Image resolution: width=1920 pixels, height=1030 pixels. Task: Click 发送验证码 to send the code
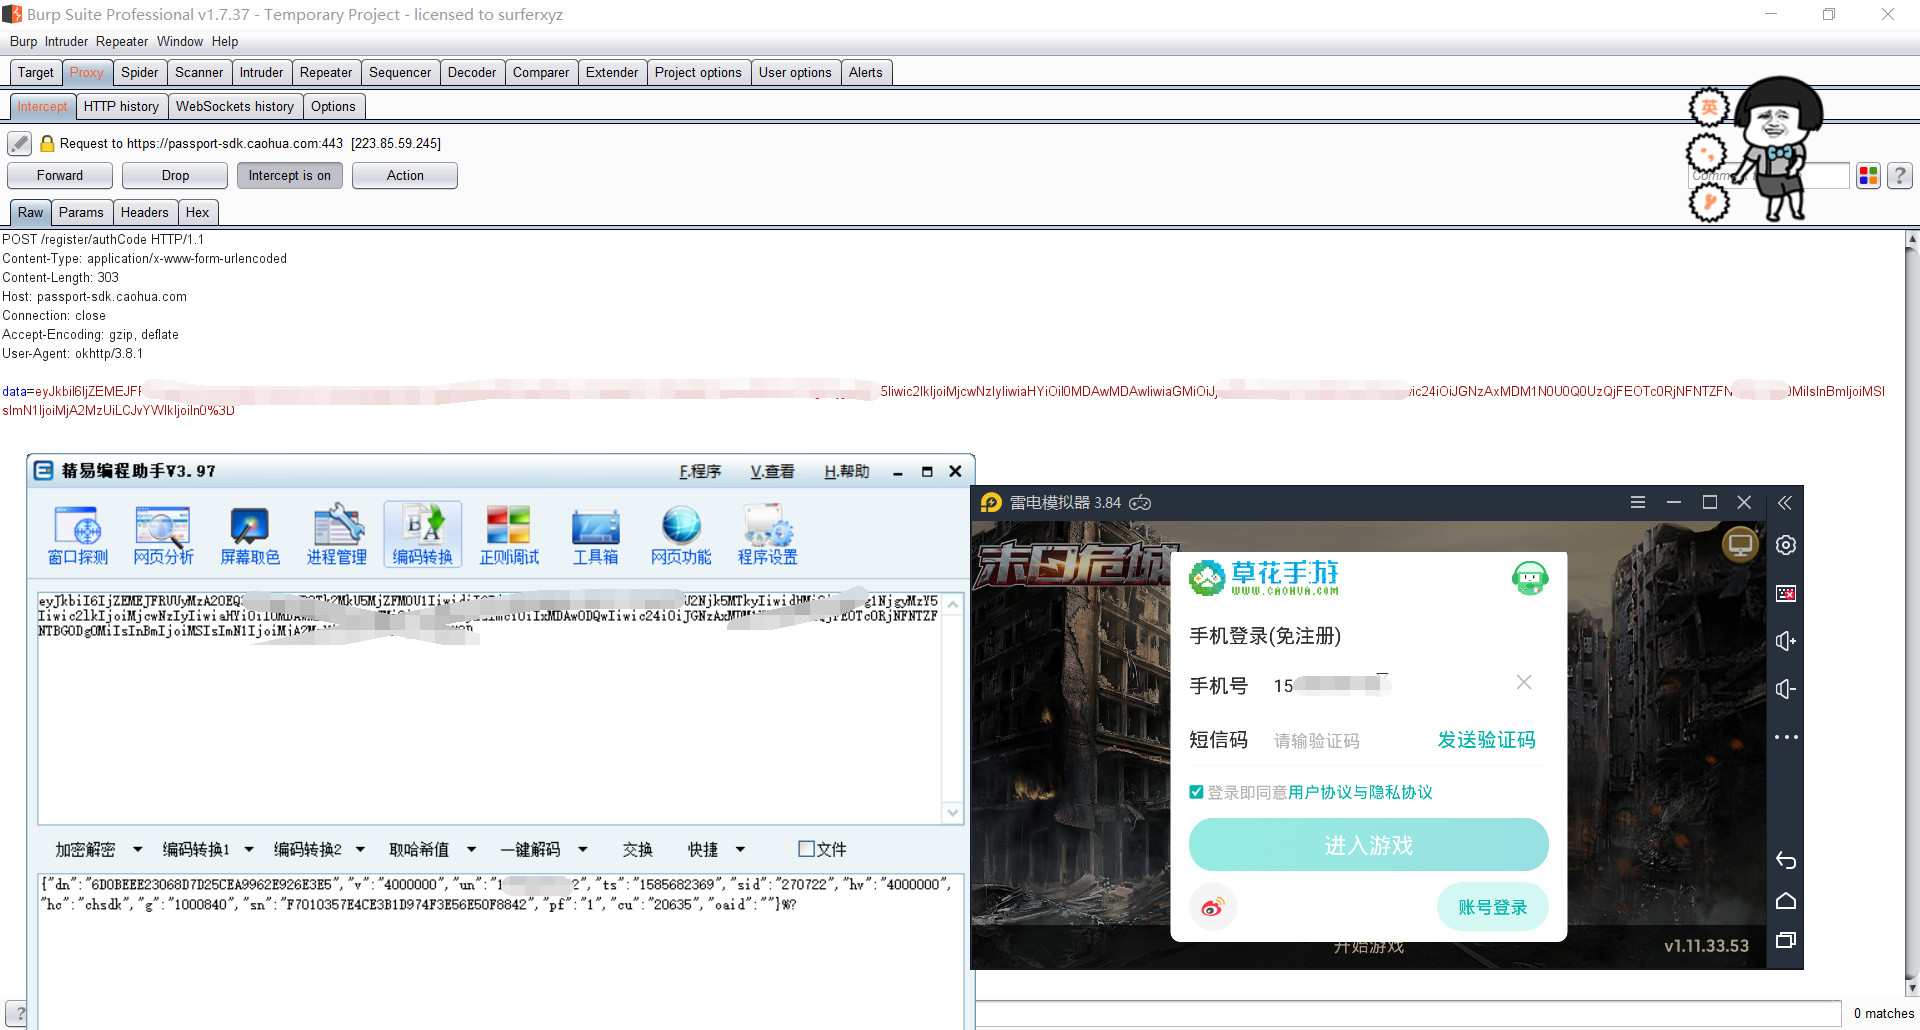click(x=1486, y=740)
